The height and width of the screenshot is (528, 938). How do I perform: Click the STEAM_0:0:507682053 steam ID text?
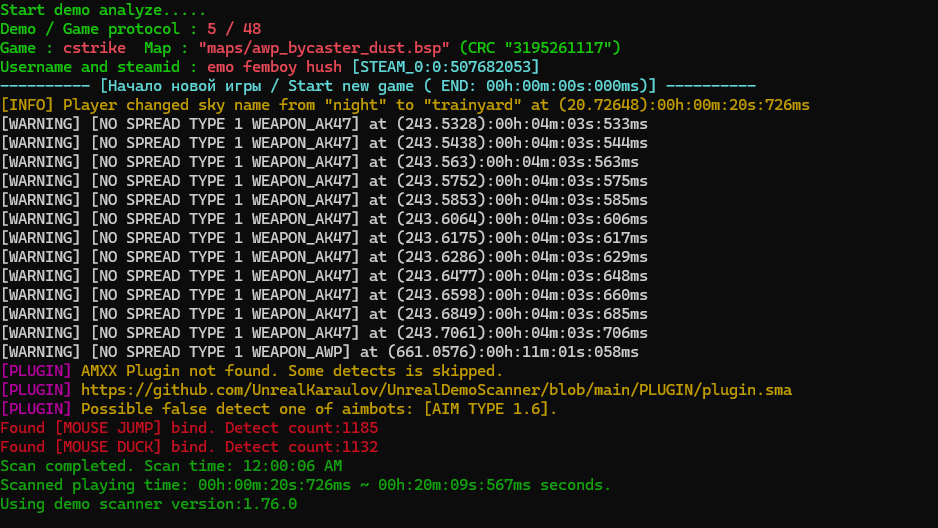pos(446,66)
